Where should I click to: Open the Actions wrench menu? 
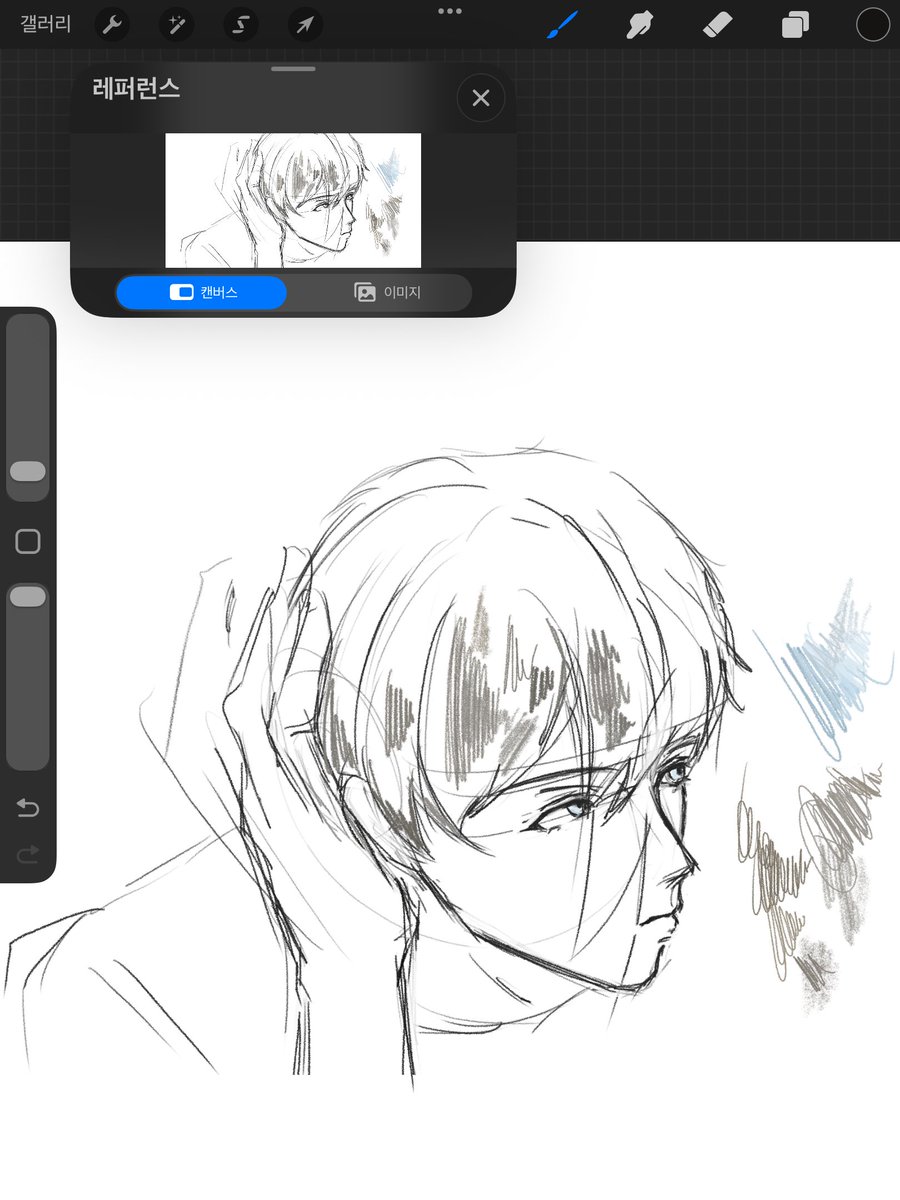pos(112,24)
